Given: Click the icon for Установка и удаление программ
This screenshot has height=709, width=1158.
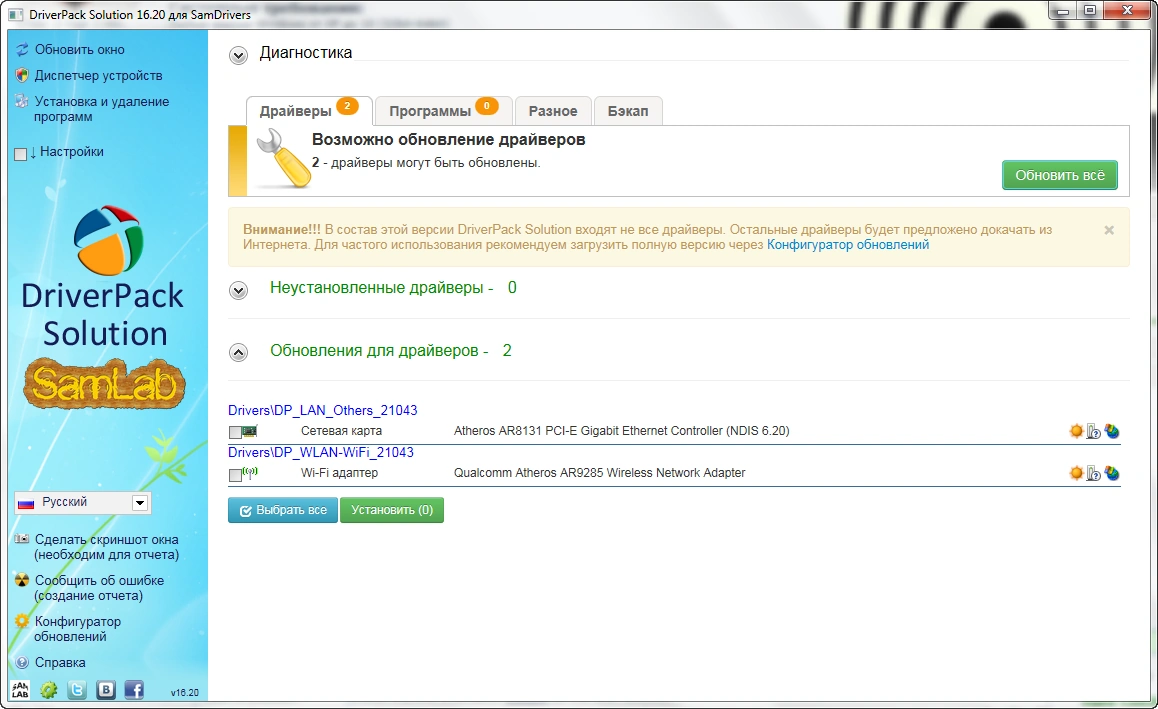Looking at the screenshot, I should click(x=22, y=102).
